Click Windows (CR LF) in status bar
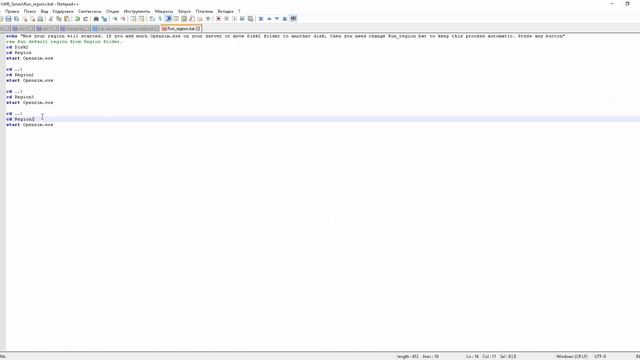The image size is (640, 360). [x=572, y=357]
